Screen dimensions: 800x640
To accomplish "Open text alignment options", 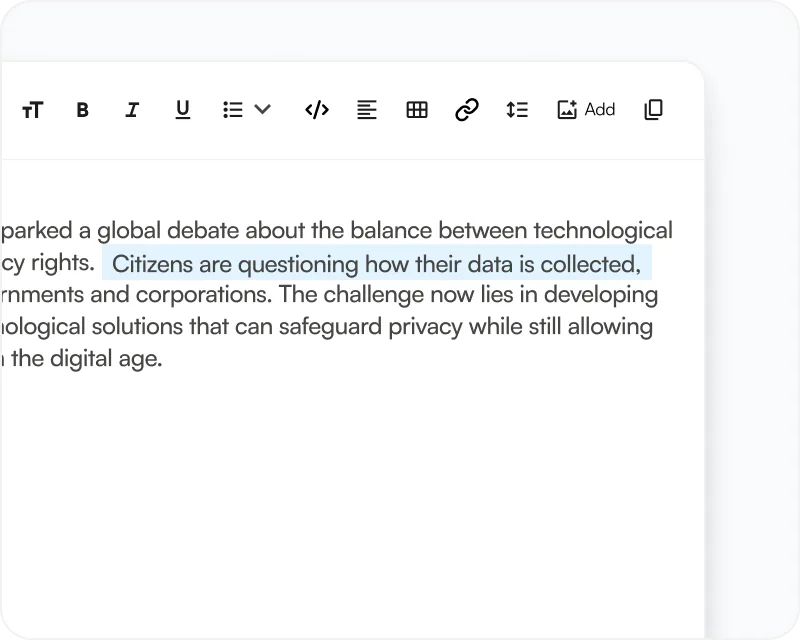I will 367,110.
